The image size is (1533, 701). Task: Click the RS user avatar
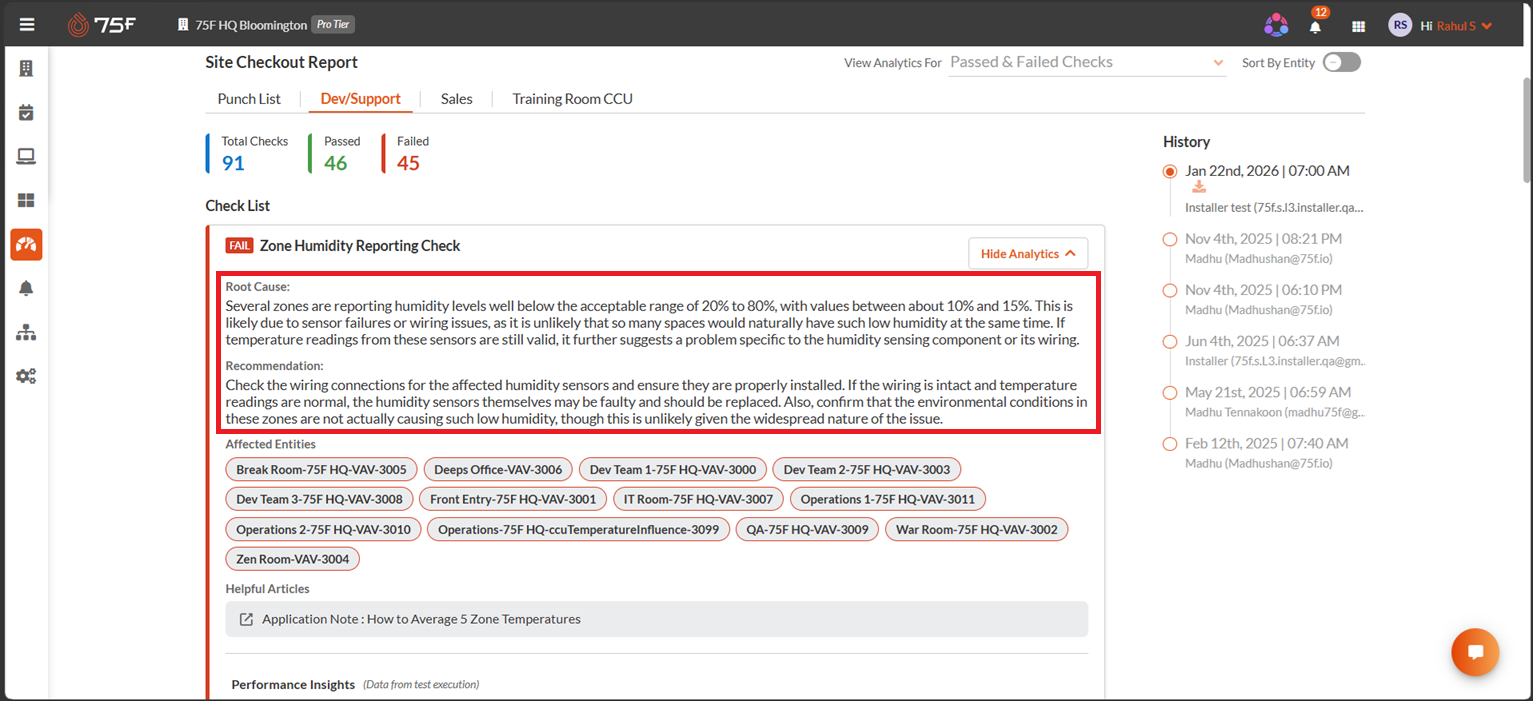(1400, 25)
